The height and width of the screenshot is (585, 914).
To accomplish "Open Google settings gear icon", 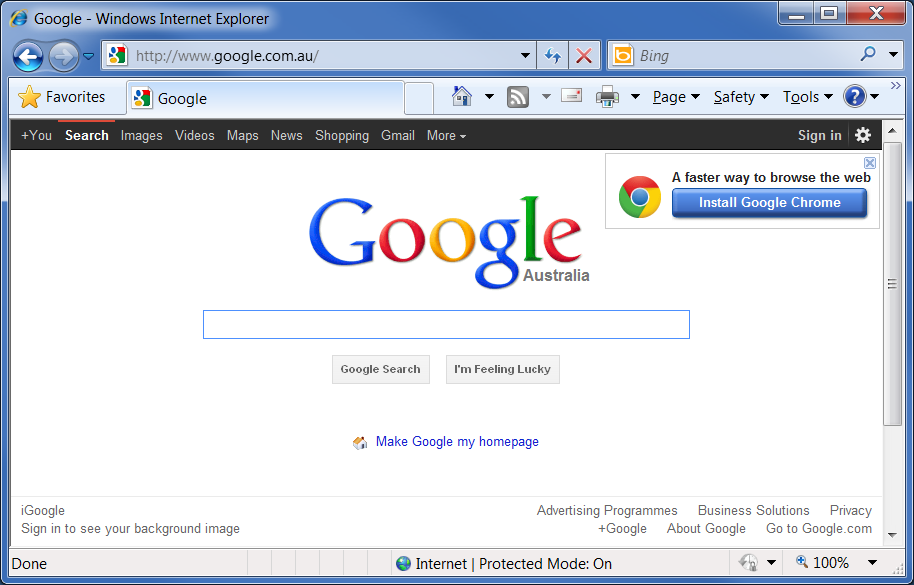I will [863, 135].
